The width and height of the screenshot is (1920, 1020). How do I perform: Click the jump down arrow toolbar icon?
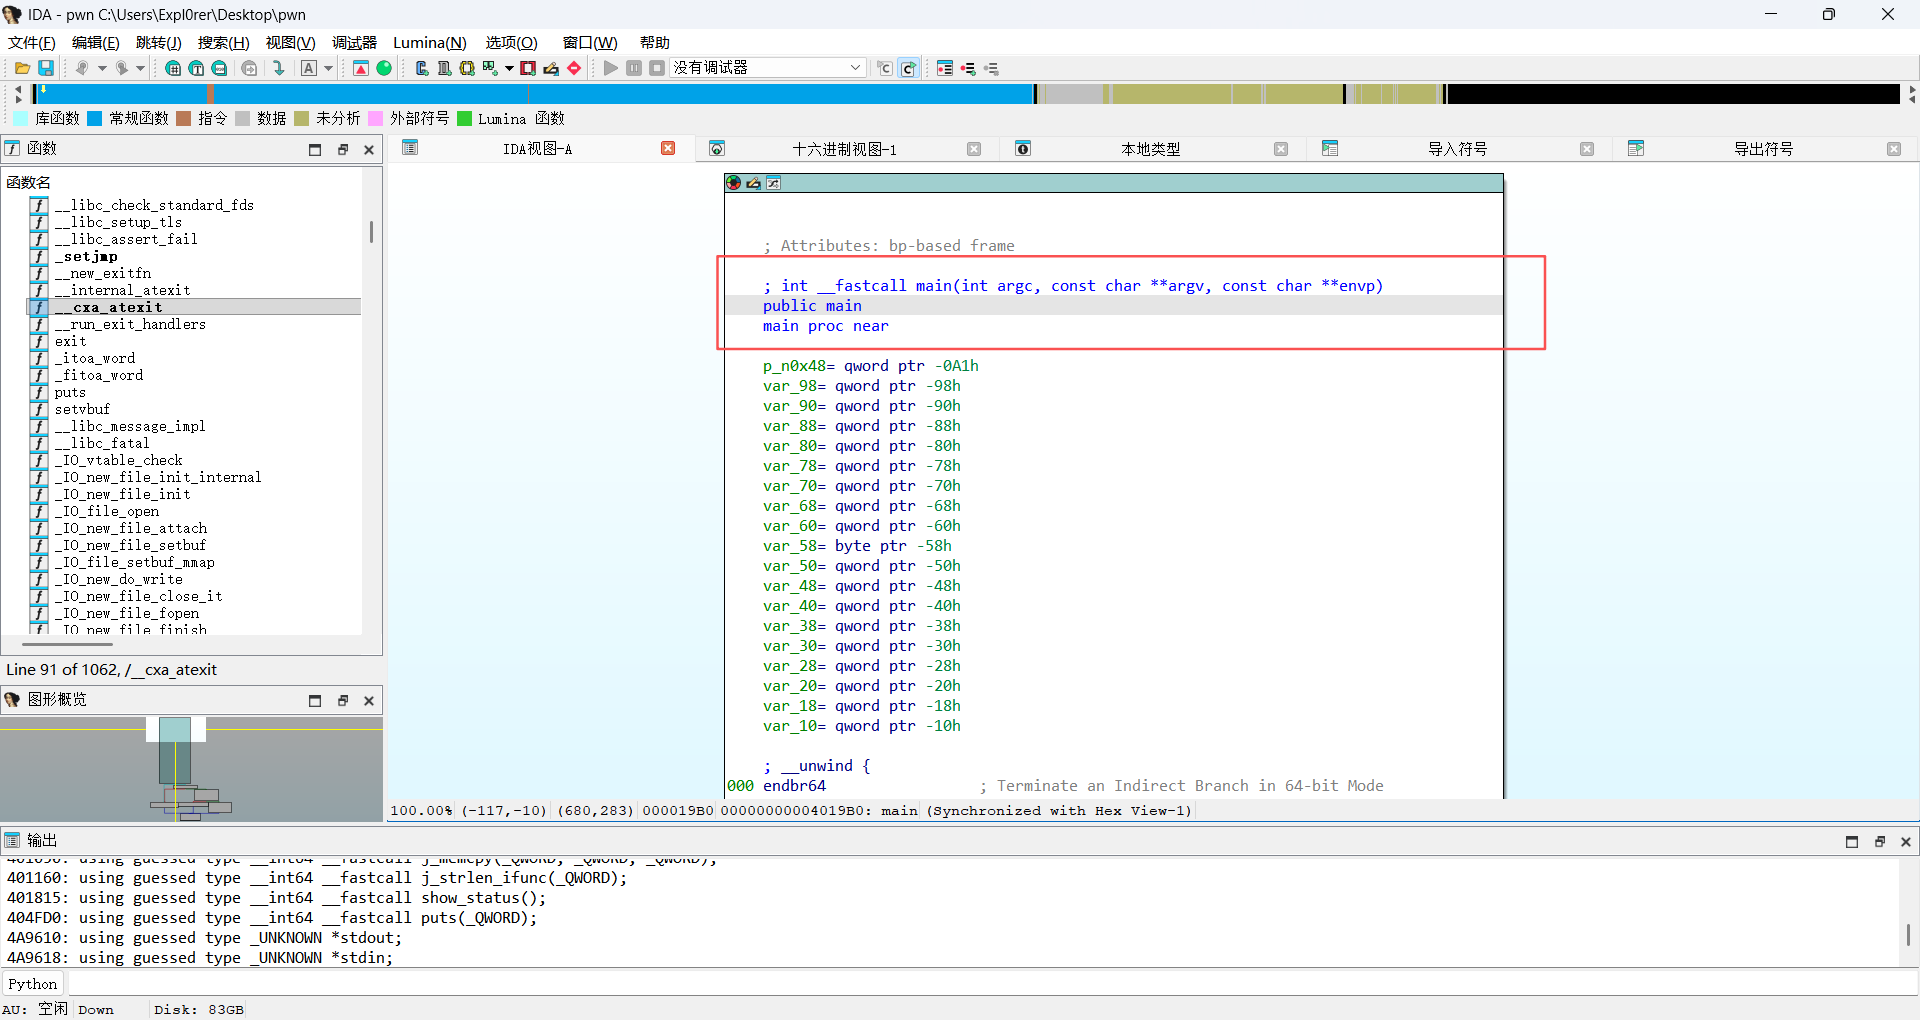tap(279, 68)
